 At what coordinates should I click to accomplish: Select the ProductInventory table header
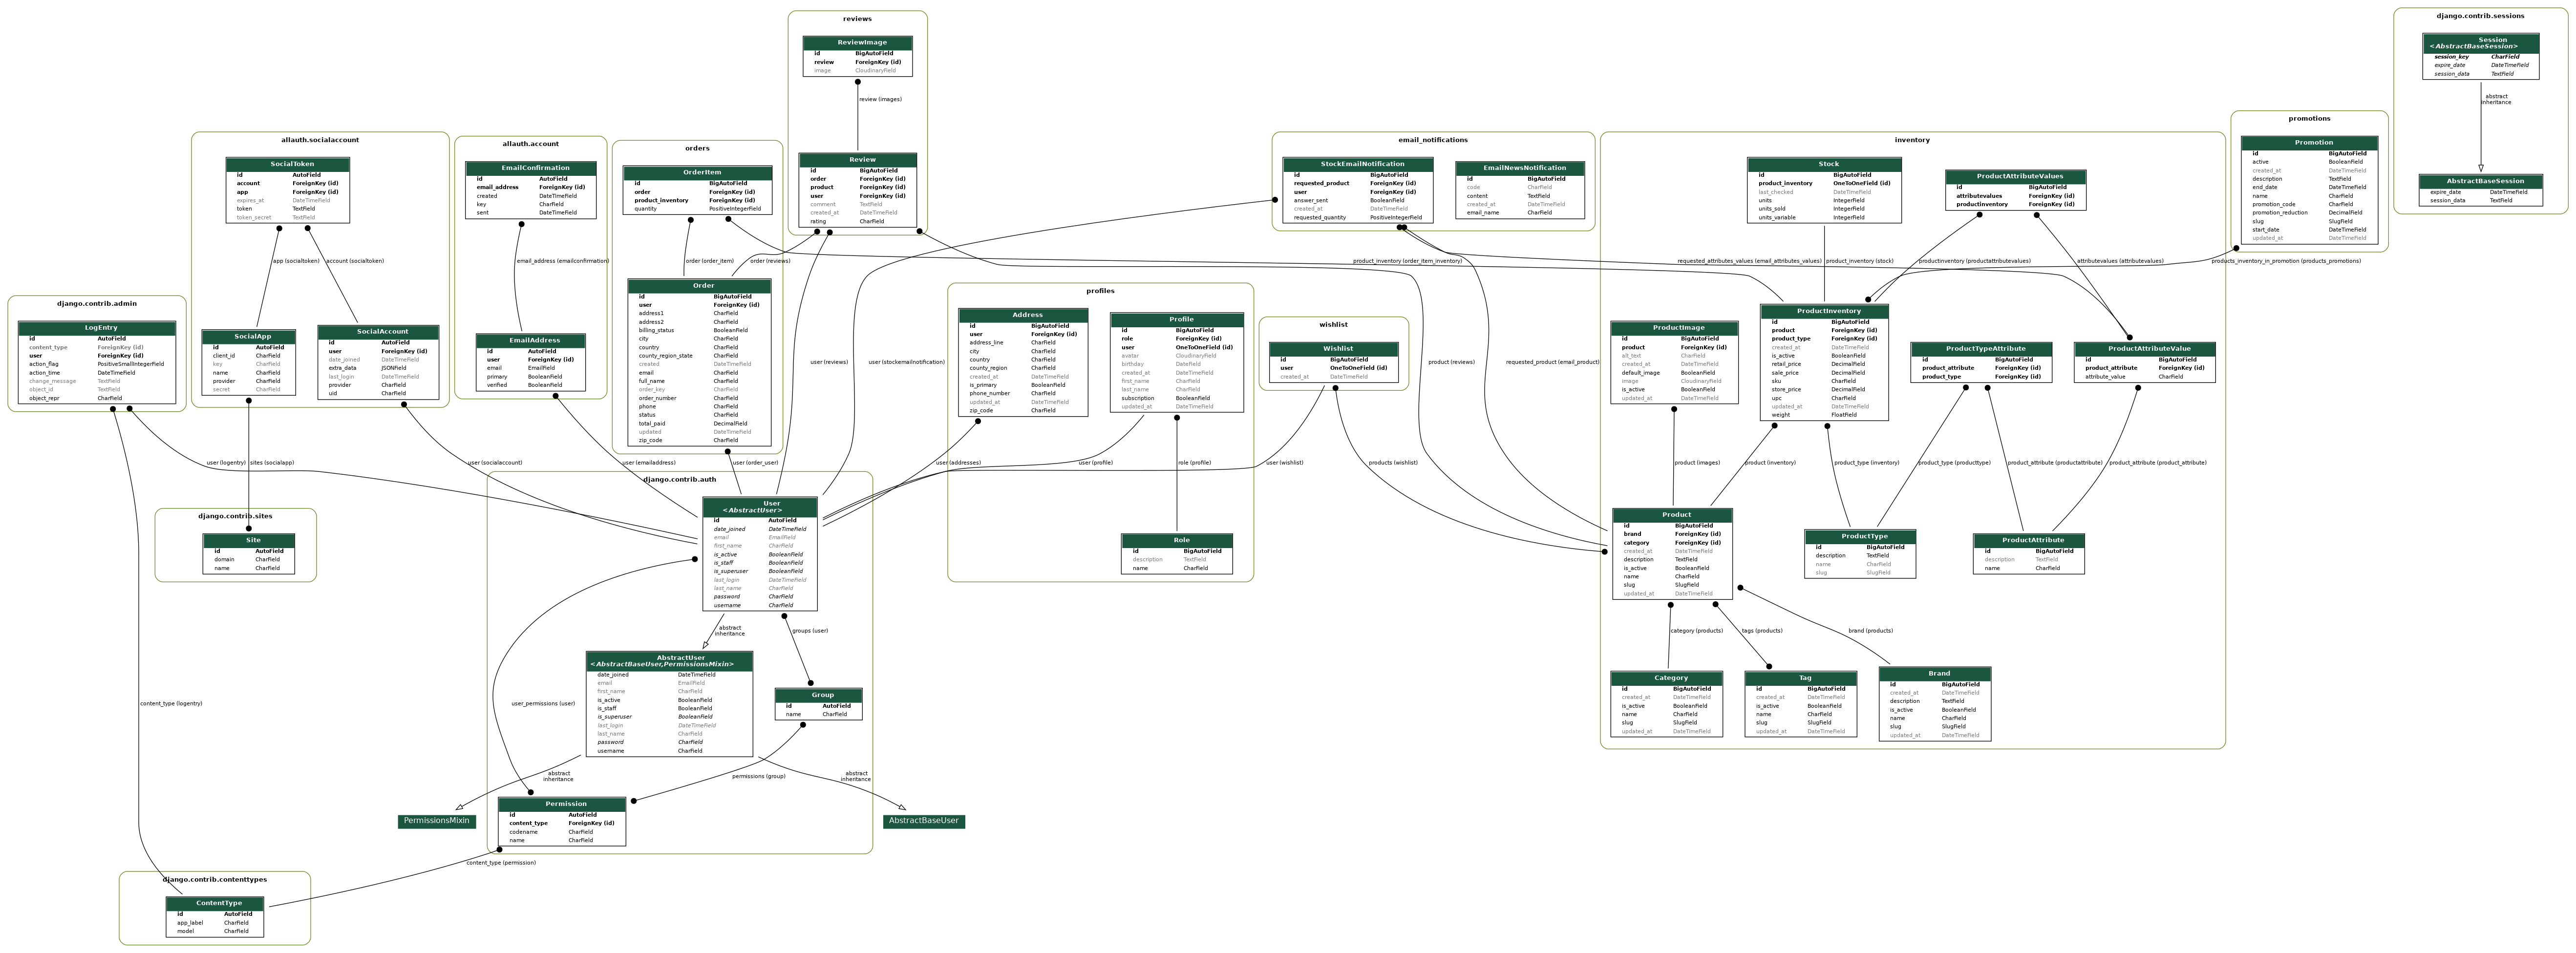(x=1824, y=311)
